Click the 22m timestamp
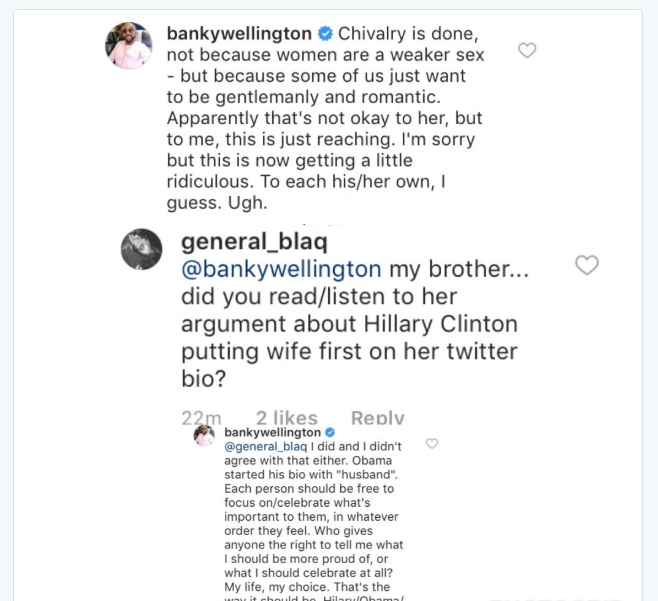This screenshot has width=658, height=601. 201,418
